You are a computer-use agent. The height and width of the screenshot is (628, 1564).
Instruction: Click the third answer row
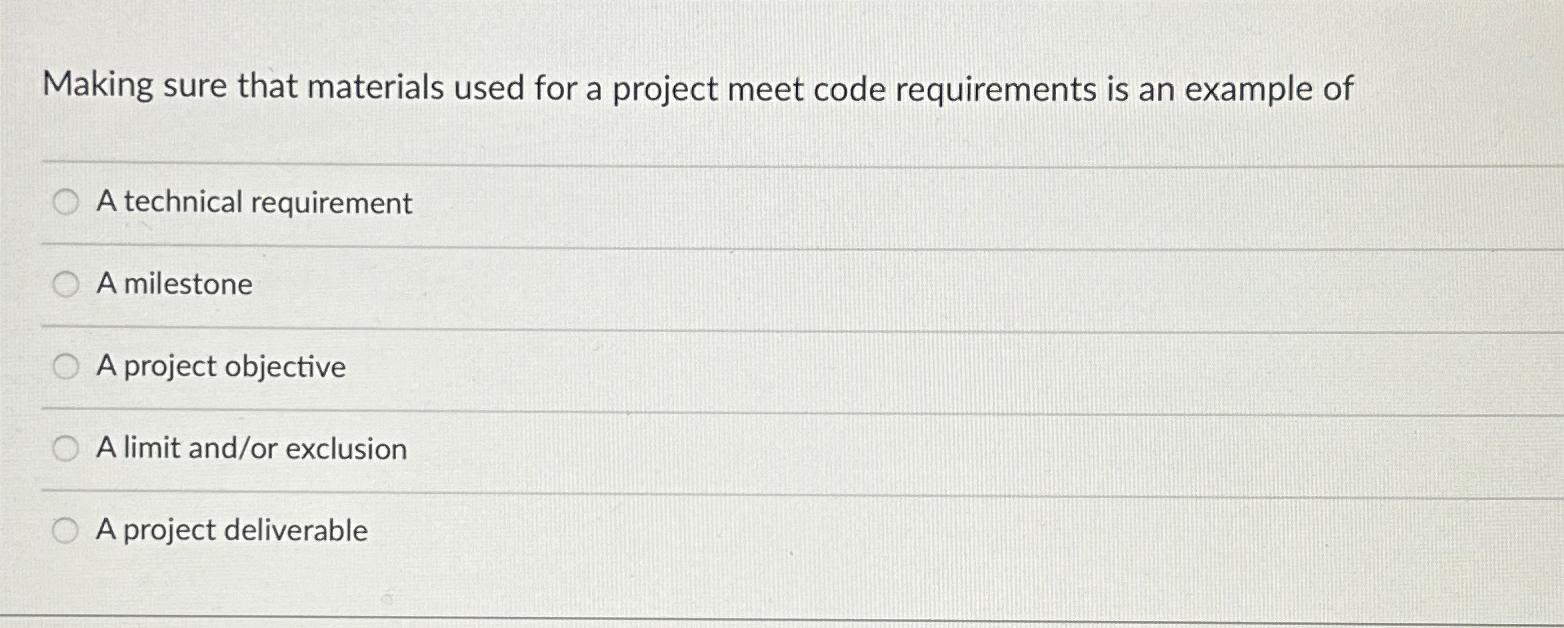pyautogui.click(x=400, y=366)
